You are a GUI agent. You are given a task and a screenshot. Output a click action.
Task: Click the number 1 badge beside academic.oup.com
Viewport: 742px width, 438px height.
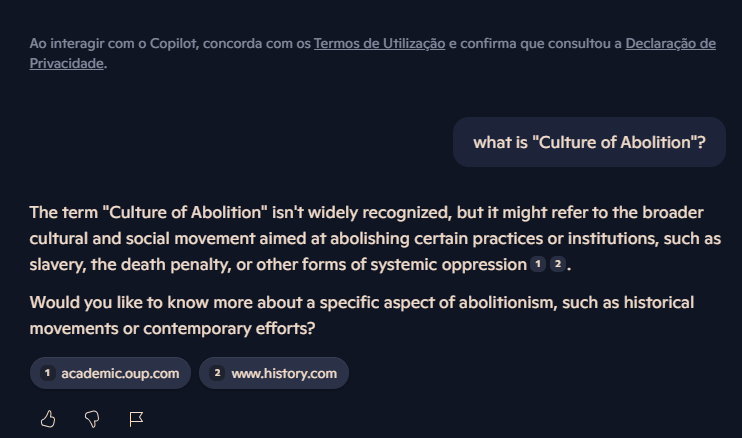(x=47, y=374)
